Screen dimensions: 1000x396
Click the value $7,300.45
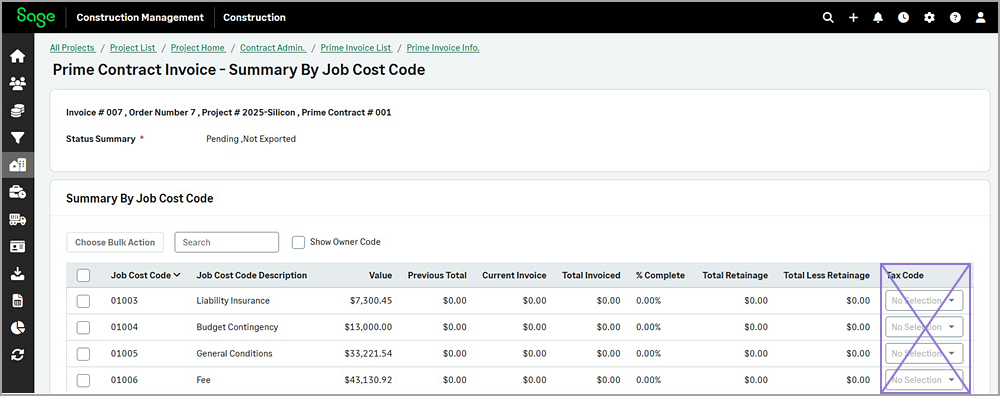click(371, 300)
